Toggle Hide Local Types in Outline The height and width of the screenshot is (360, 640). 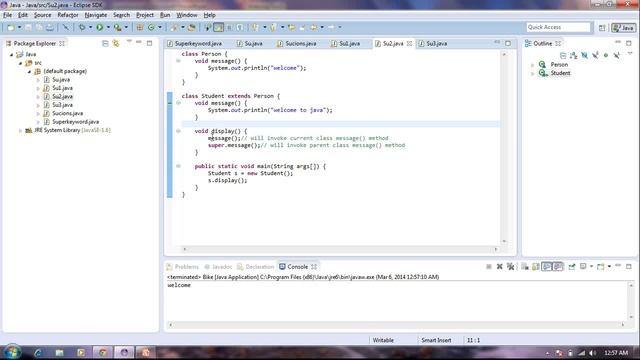click(x=617, y=55)
